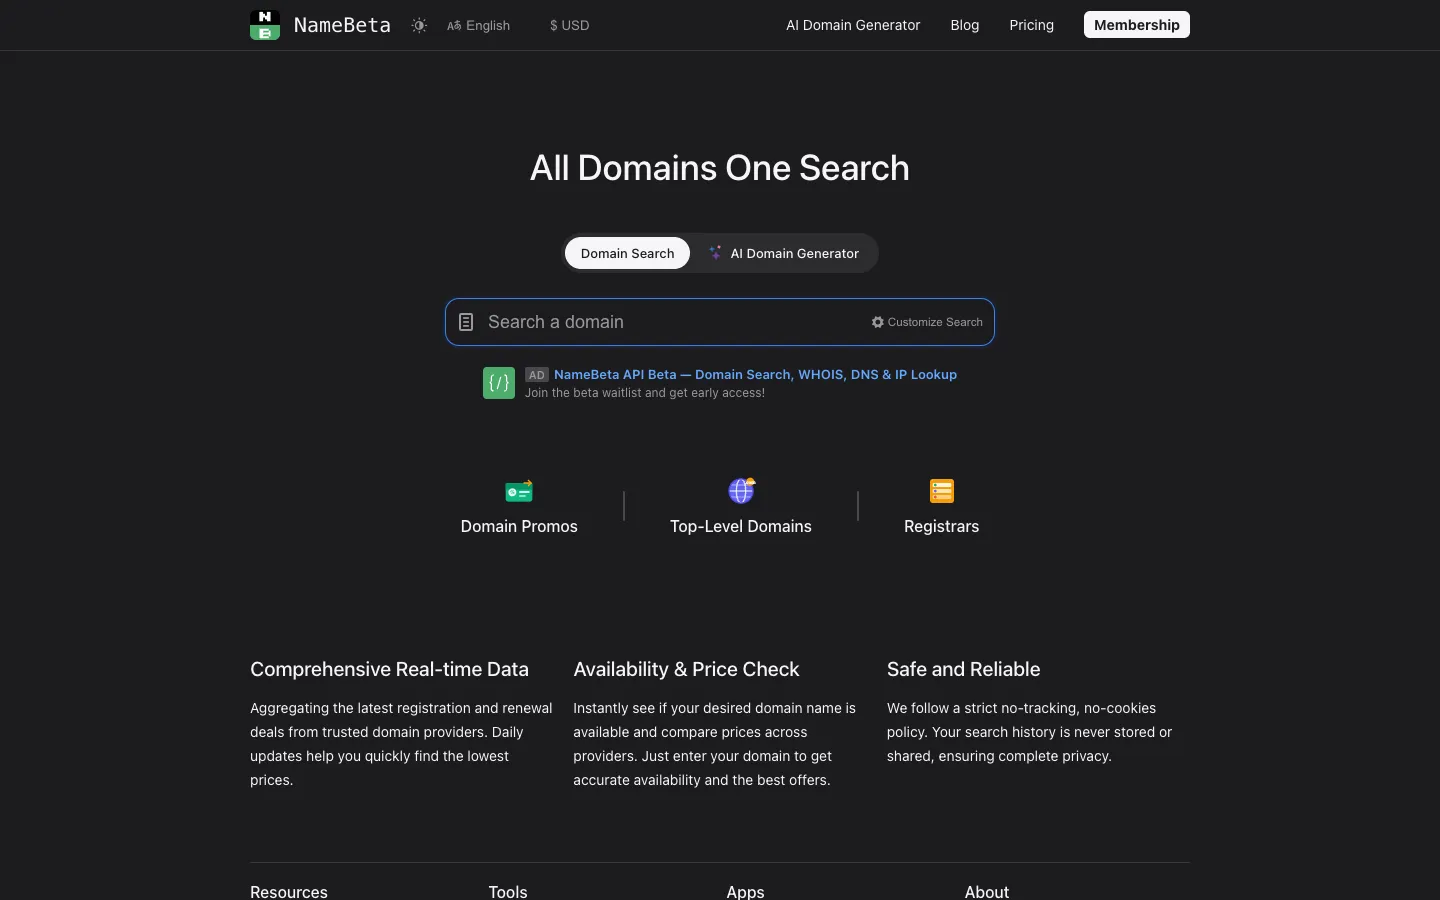The width and height of the screenshot is (1440, 900).
Task: Click the green API code icon
Action: pyautogui.click(x=499, y=383)
